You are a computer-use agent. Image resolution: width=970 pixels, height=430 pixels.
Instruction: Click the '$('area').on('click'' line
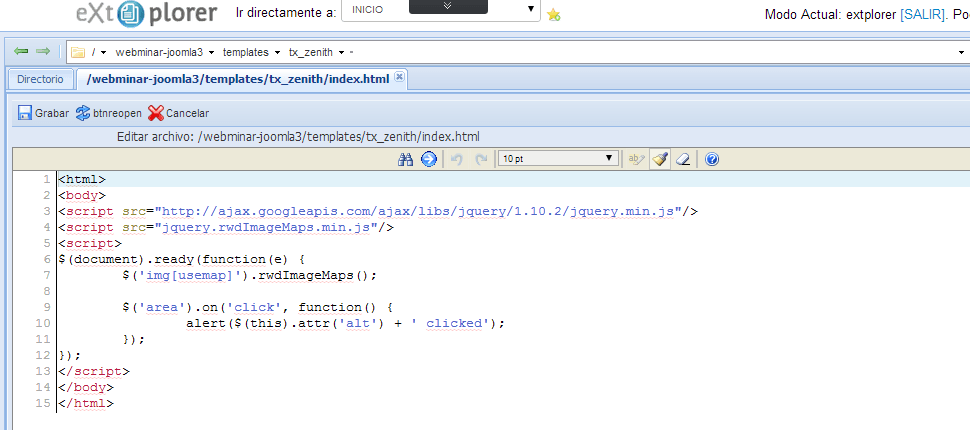pos(258,307)
